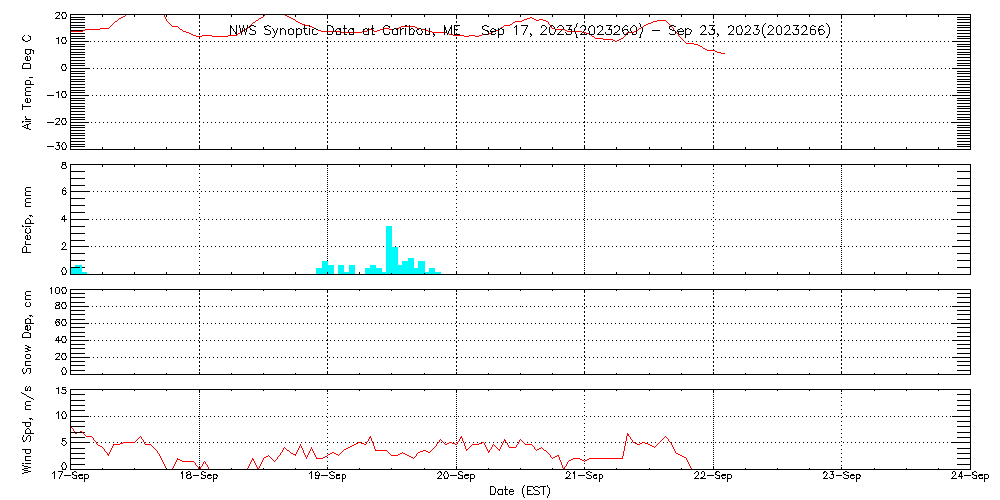This screenshot has height=500, width=1000.
Task: Select the 17-Sep date tick label
Action: pyautogui.click(x=72, y=478)
